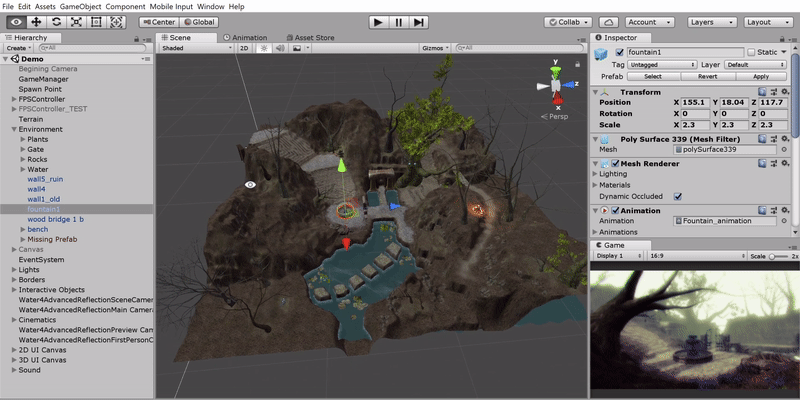
Task: Toggle Dynamic Occluded checkbox
Action: coord(678,196)
